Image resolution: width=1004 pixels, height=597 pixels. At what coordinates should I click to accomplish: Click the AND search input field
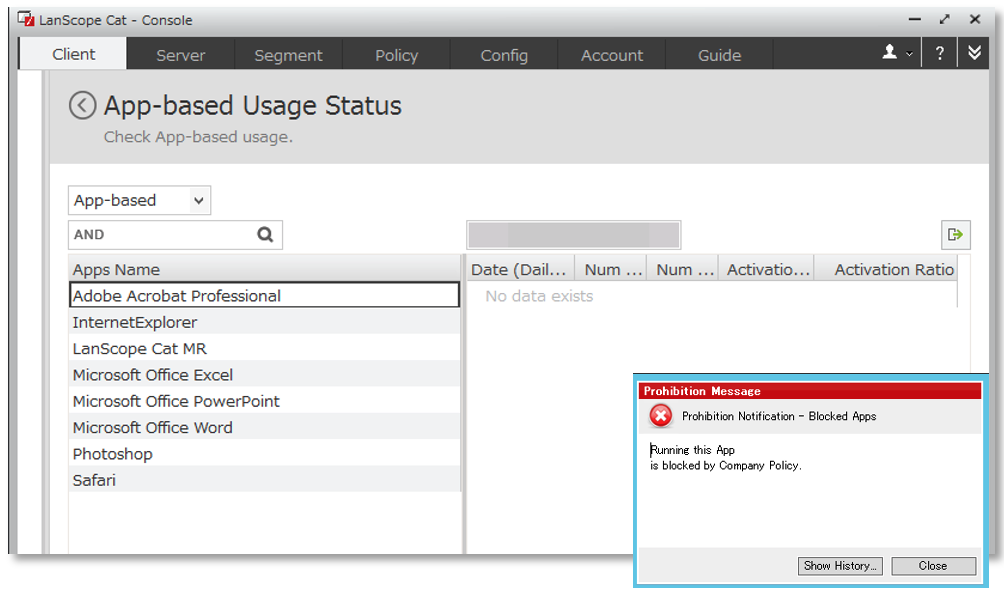[x=160, y=235]
